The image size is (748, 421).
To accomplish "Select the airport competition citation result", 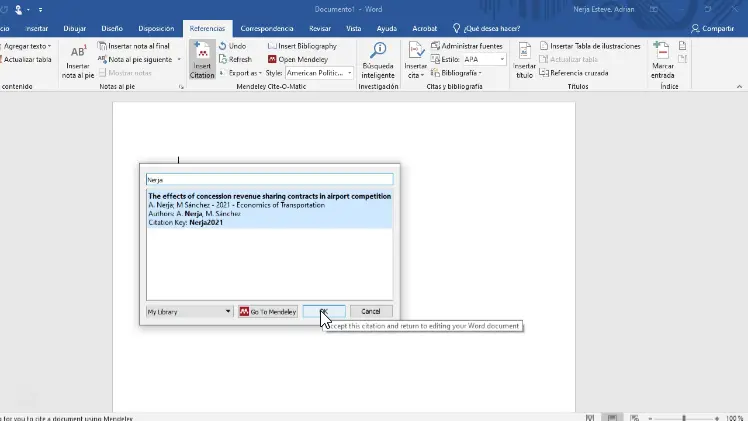I will [270, 209].
